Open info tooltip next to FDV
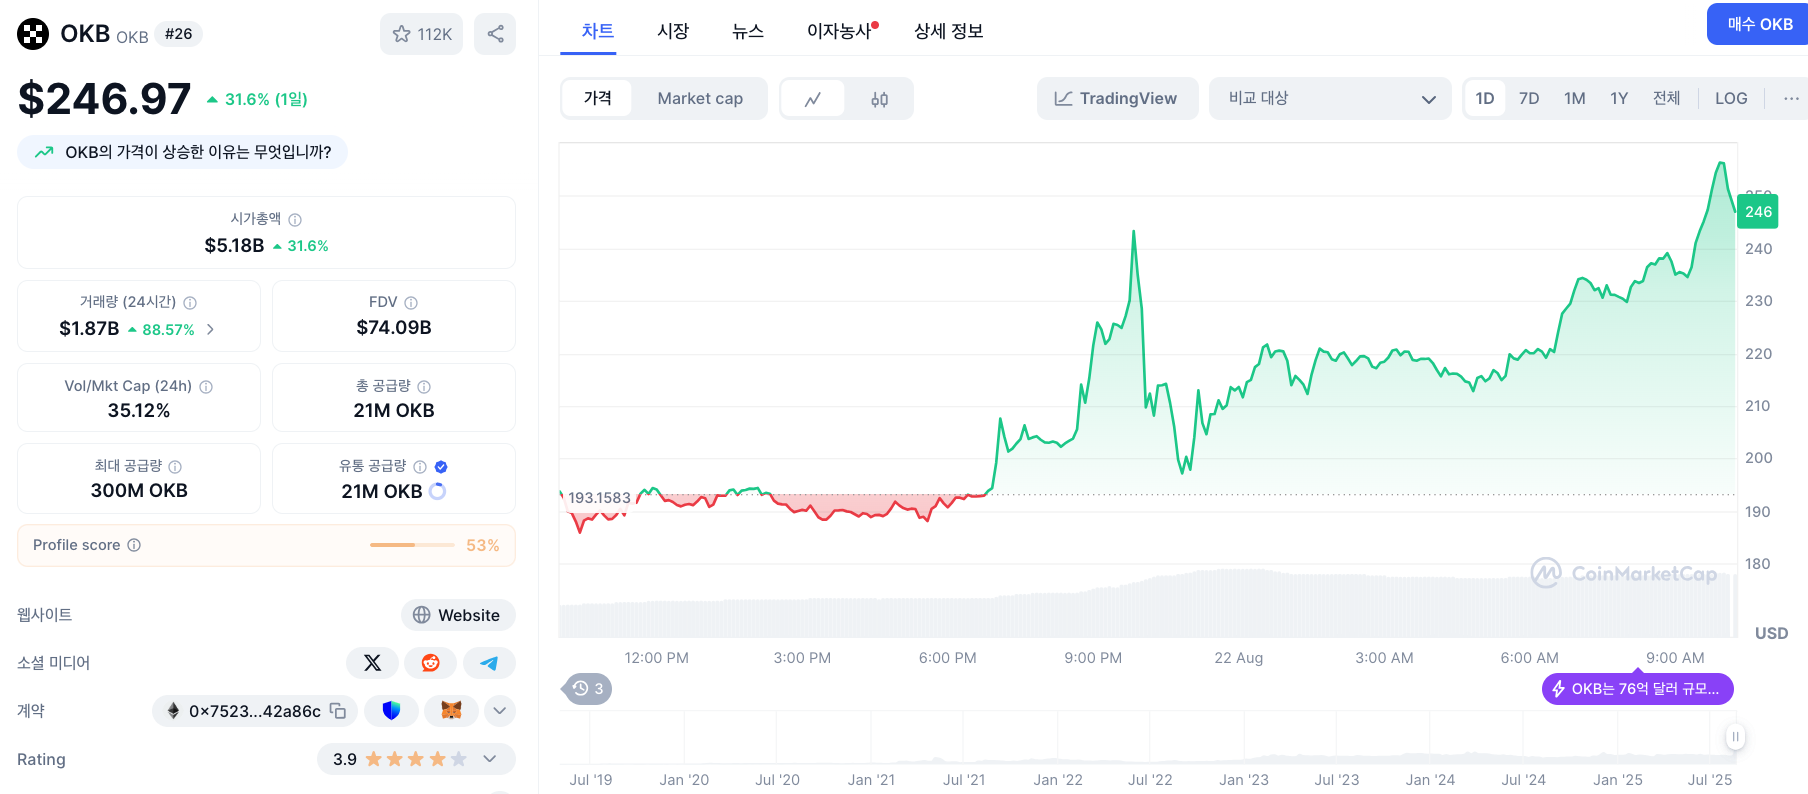The width and height of the screenshot is (1808, 794). (x=411, y=303)
